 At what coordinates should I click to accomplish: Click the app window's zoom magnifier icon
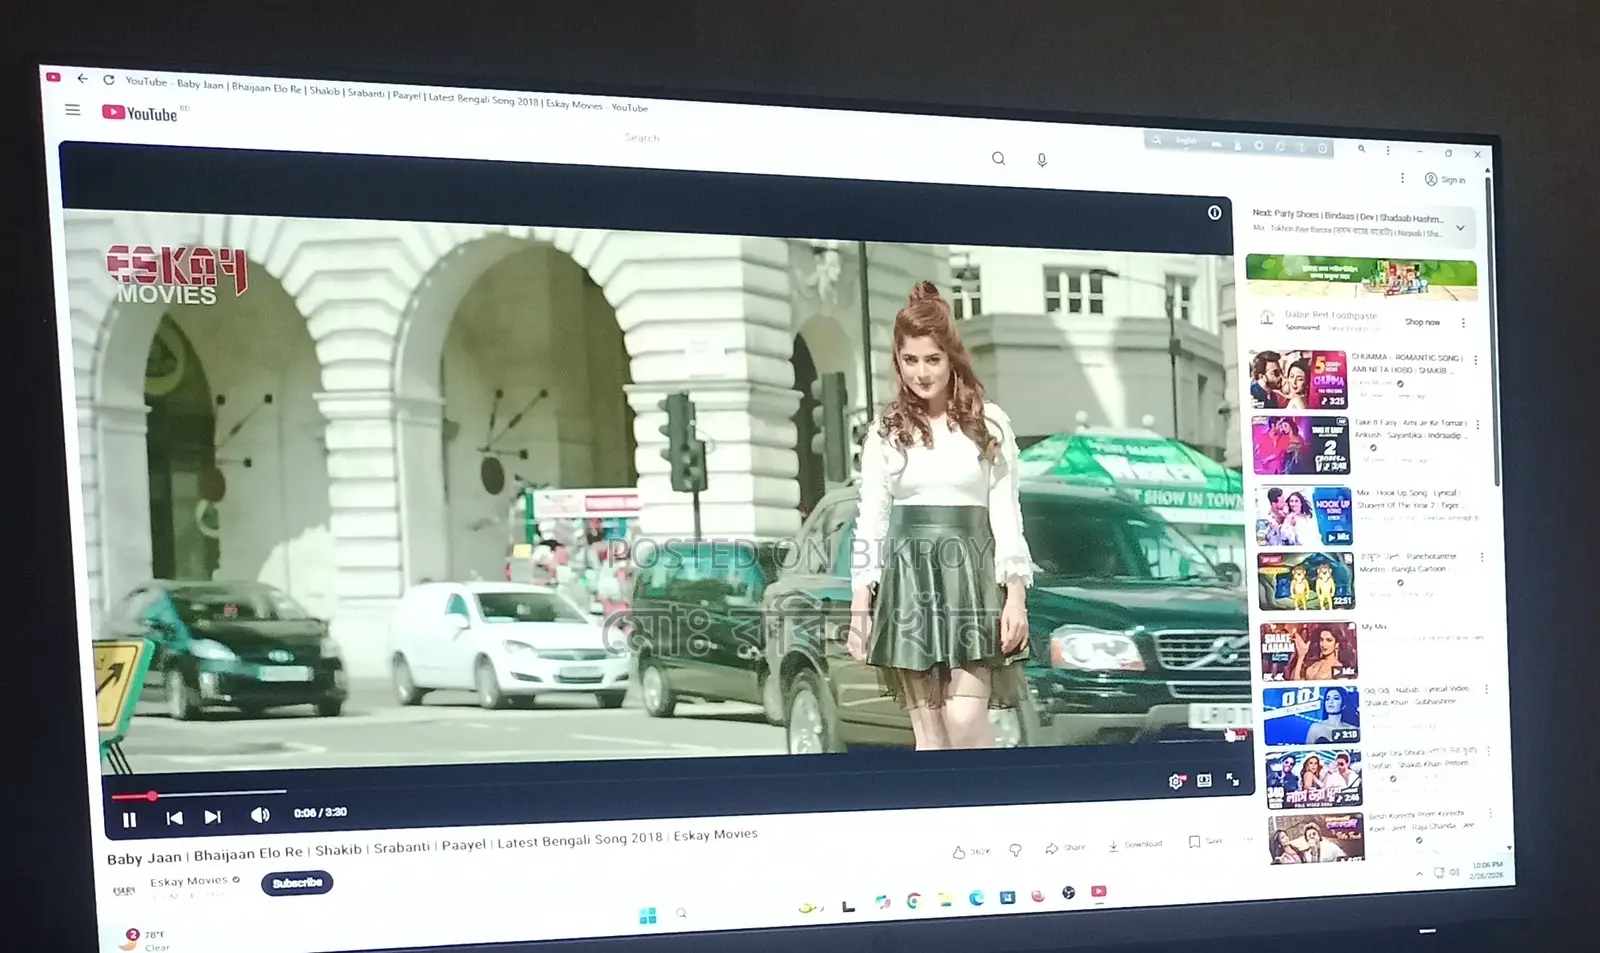click(1361, 149)
